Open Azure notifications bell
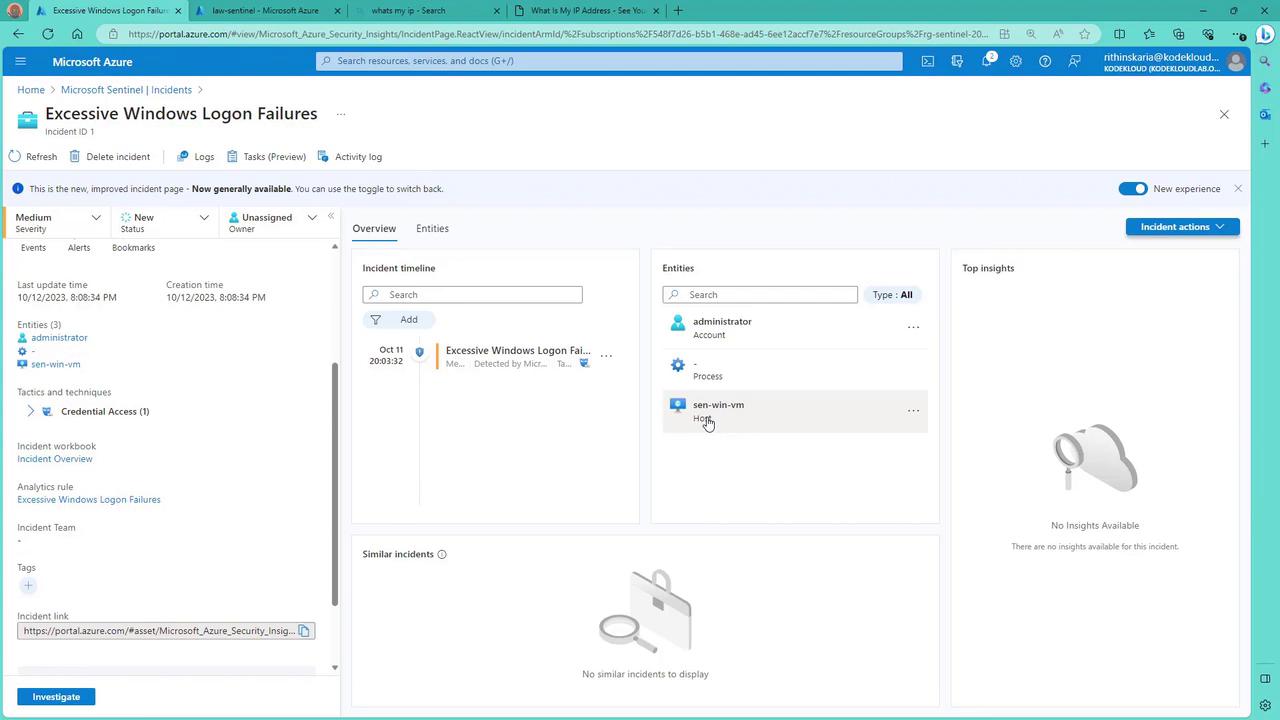The width and height of the screenshot is (1280, 720). (x=986, y=61)
